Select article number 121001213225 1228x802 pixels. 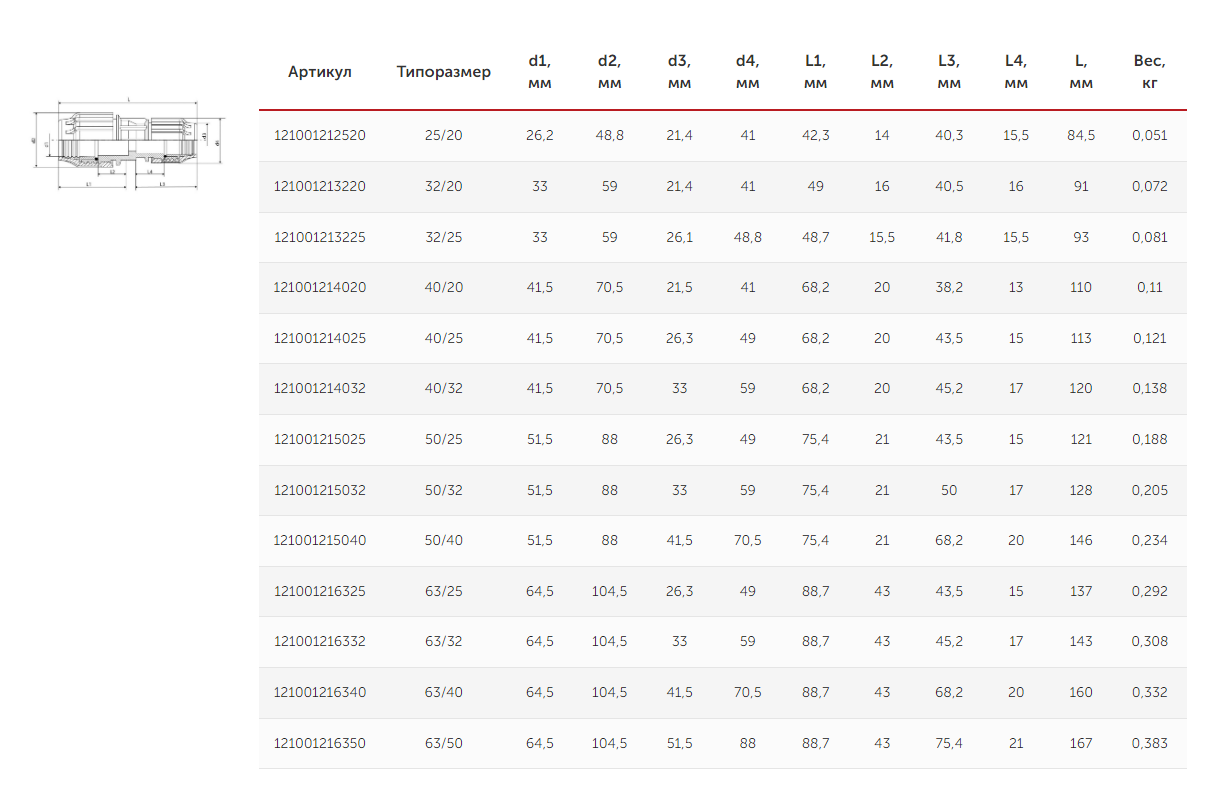click(320, 237)
